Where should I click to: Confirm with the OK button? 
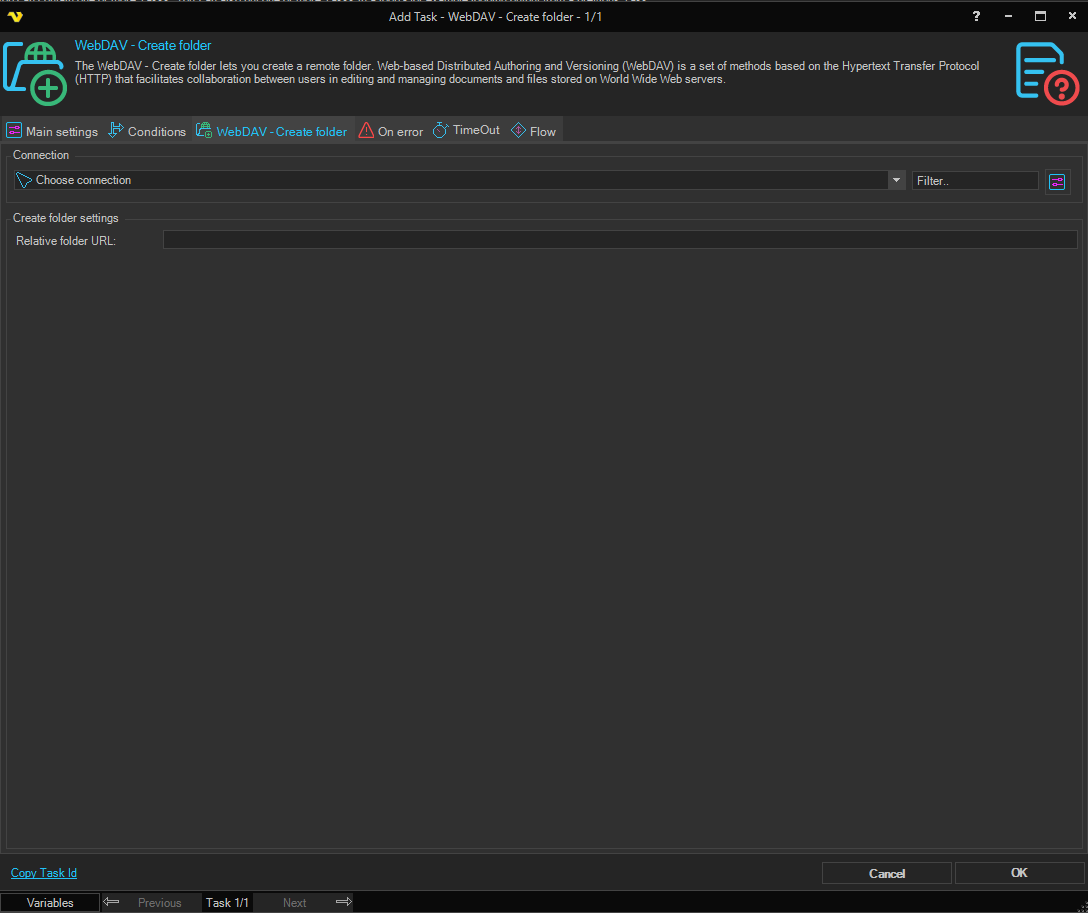pos(1018,873)
